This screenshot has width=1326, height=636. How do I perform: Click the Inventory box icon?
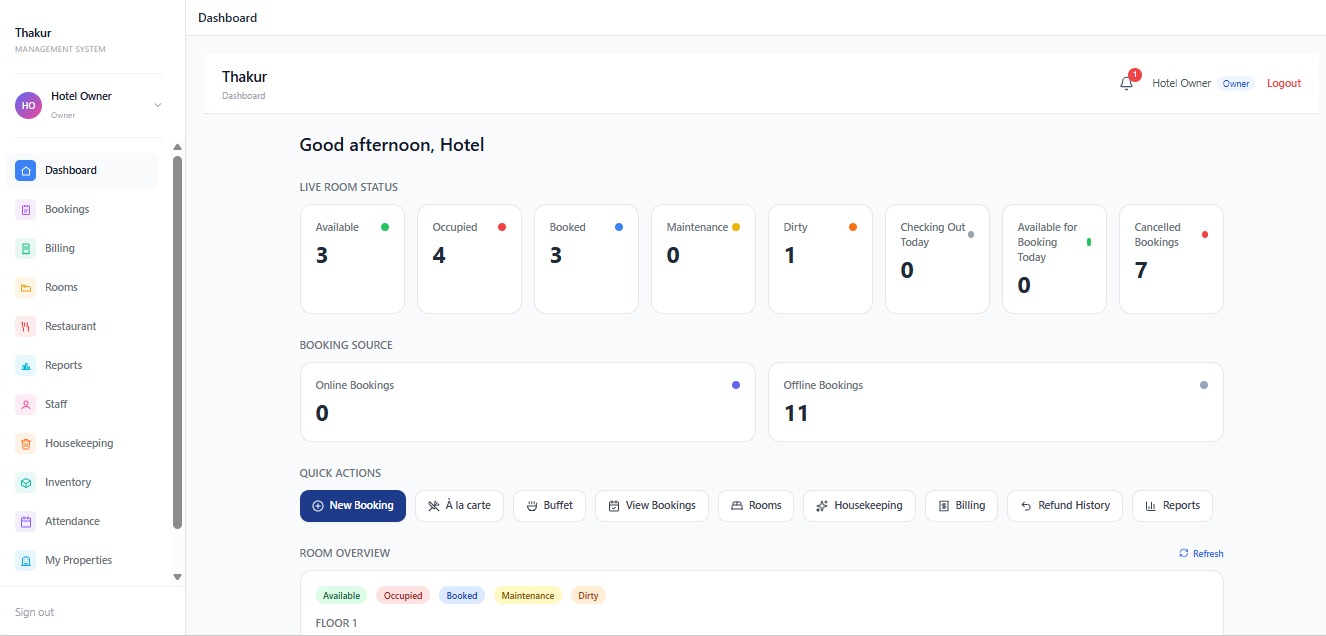coord(26,483)
